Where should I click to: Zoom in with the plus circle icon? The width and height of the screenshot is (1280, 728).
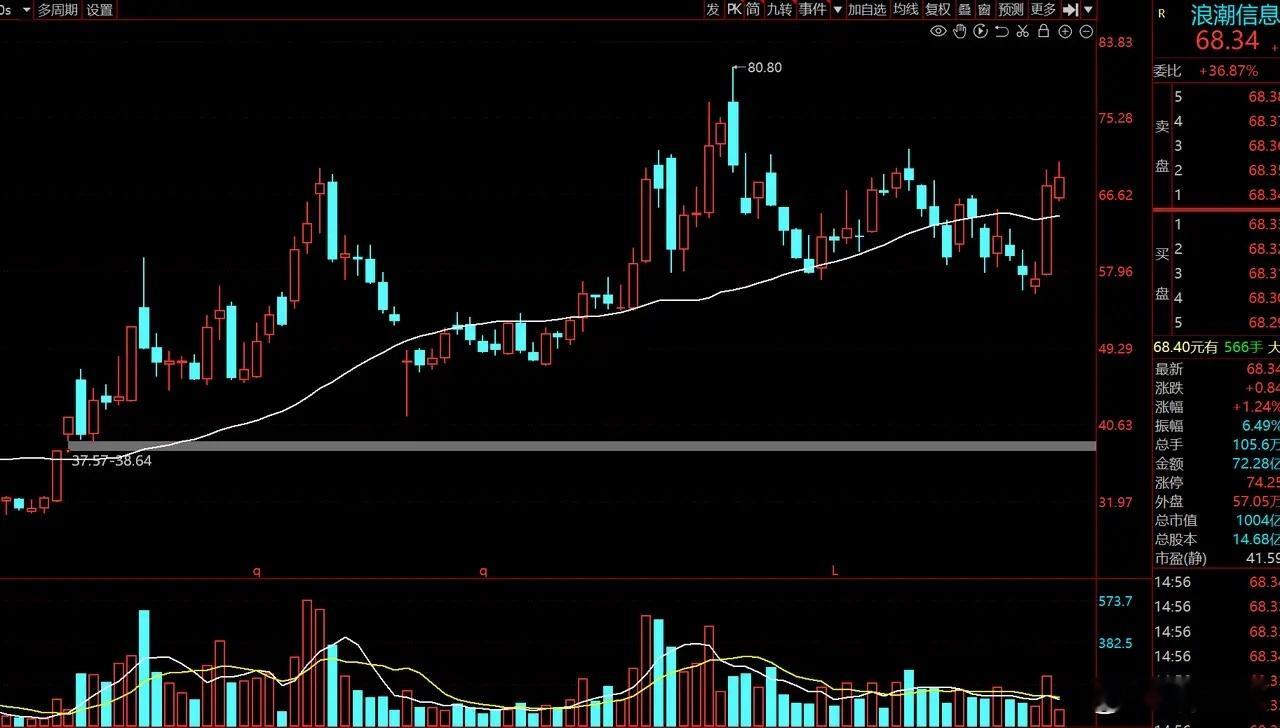click(1065, 31)
